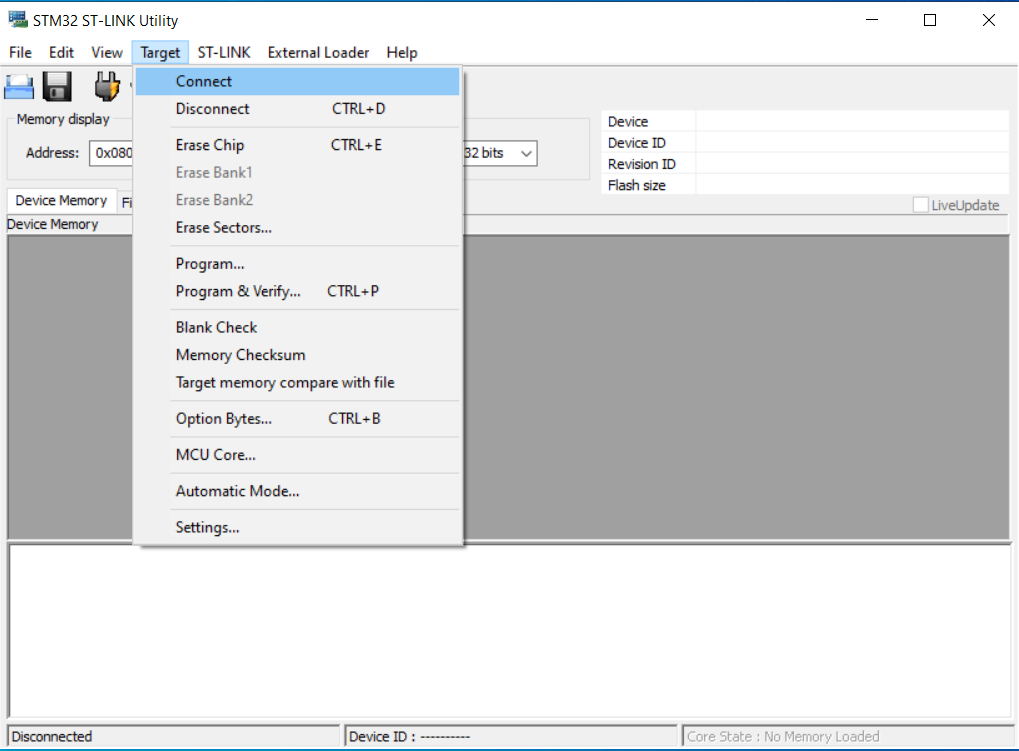Select Automatic Mode... menu item
Viewport: 1019px width, 751px height.
click(238, 491)
